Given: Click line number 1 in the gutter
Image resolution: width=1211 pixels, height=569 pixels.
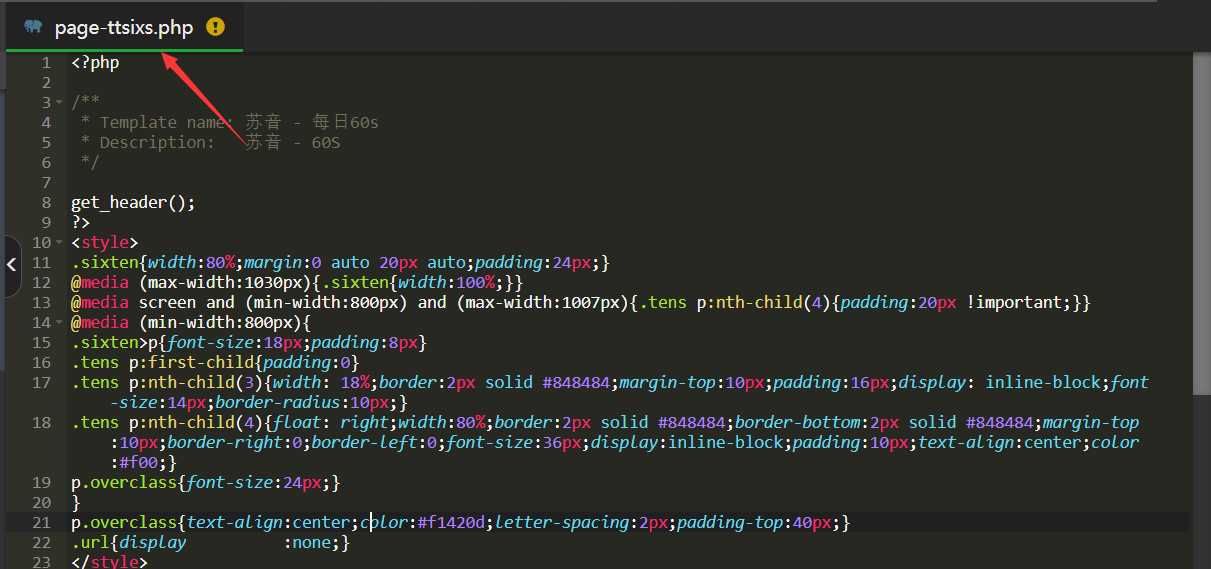Looking at the screenshot, I should click(x=45, y=63).
